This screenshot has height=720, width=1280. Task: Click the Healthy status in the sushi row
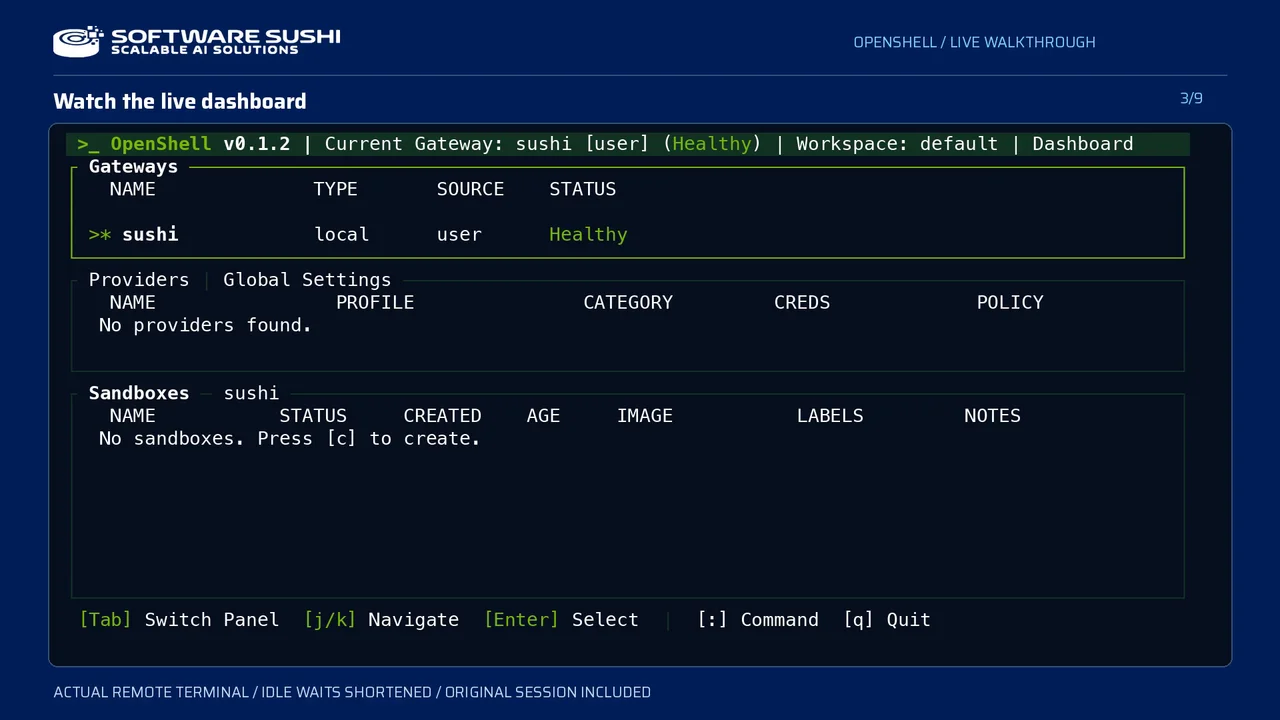point(588,235)
